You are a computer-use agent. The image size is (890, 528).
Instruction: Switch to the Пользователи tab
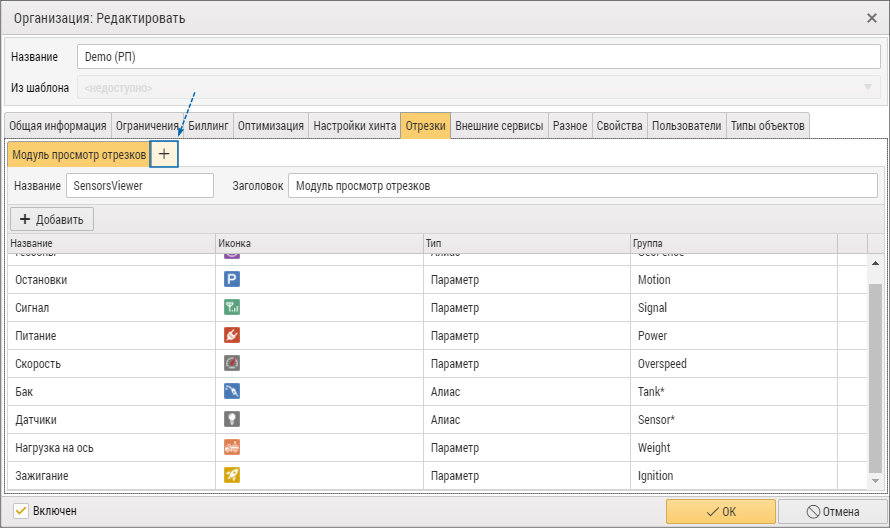click(686, 126)
